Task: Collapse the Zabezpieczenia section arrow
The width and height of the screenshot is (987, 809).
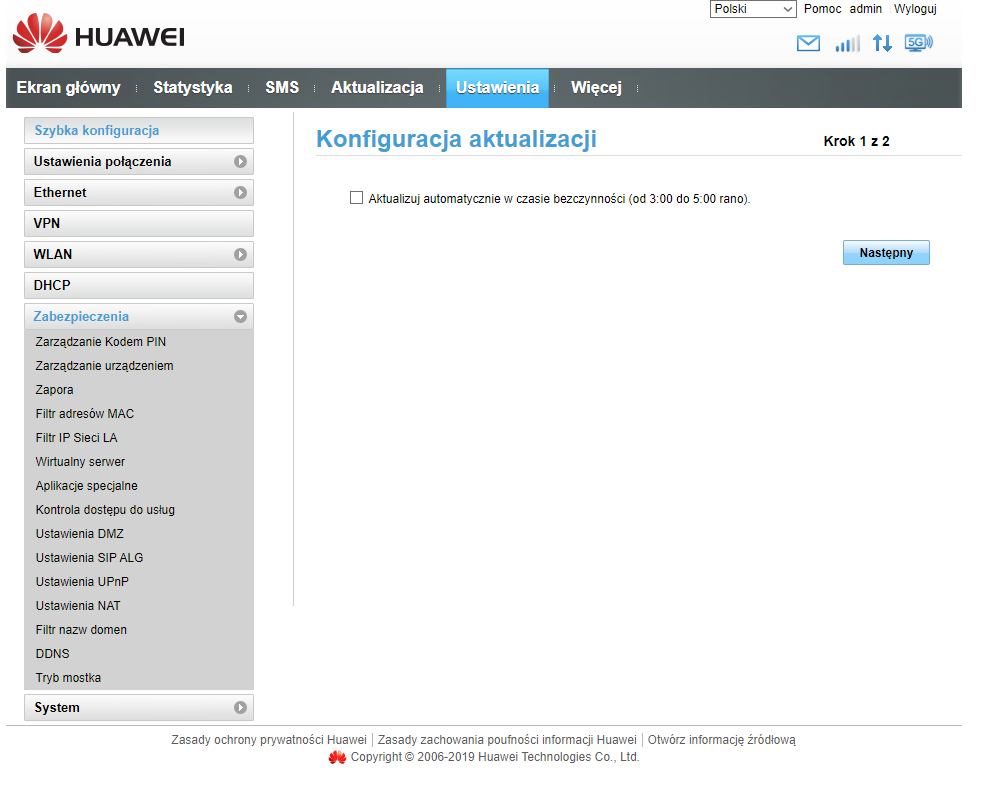Action: point(240,316)
